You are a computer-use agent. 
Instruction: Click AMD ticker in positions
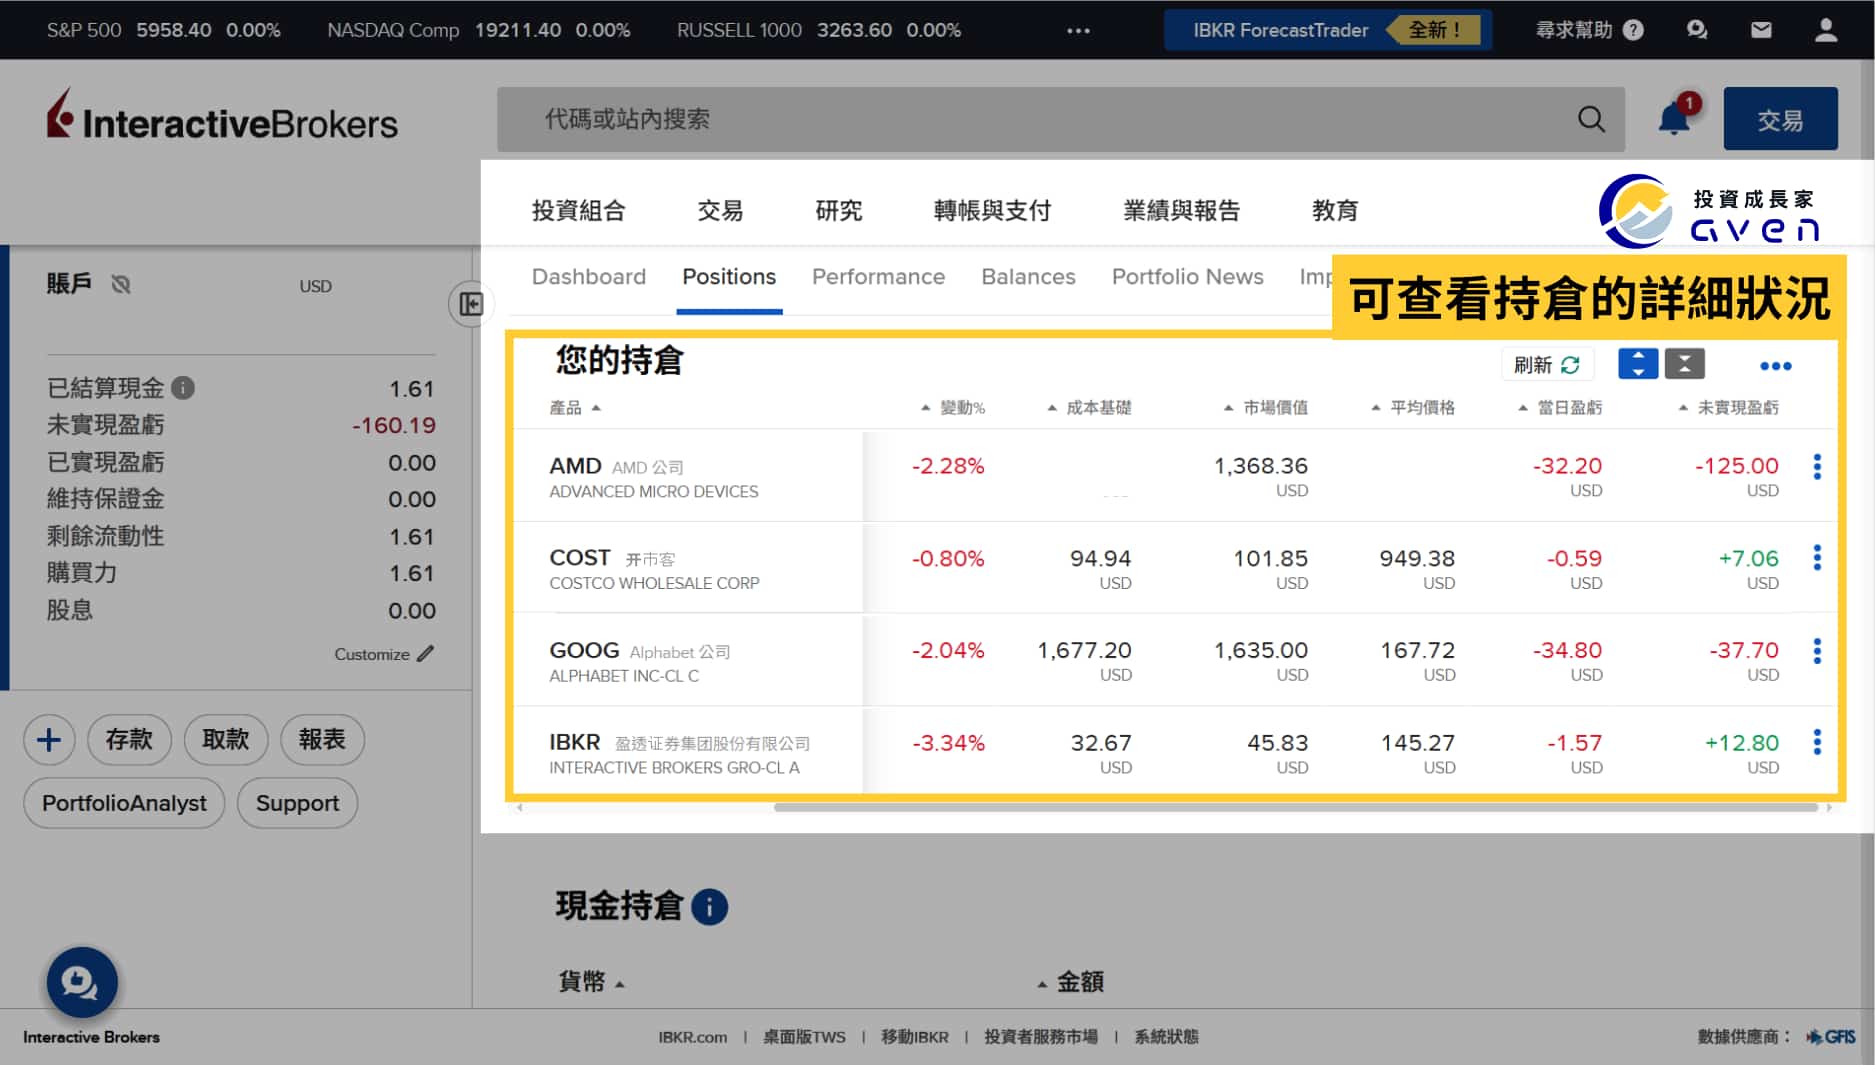point(575,466)
